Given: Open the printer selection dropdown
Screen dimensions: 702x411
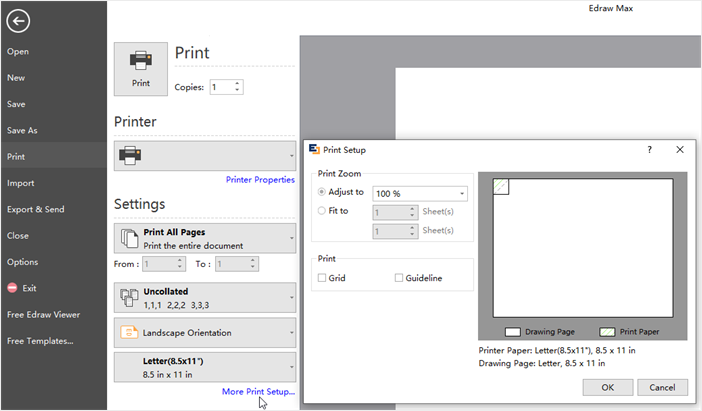Looking at the screenshot, I should coord(291,156).
